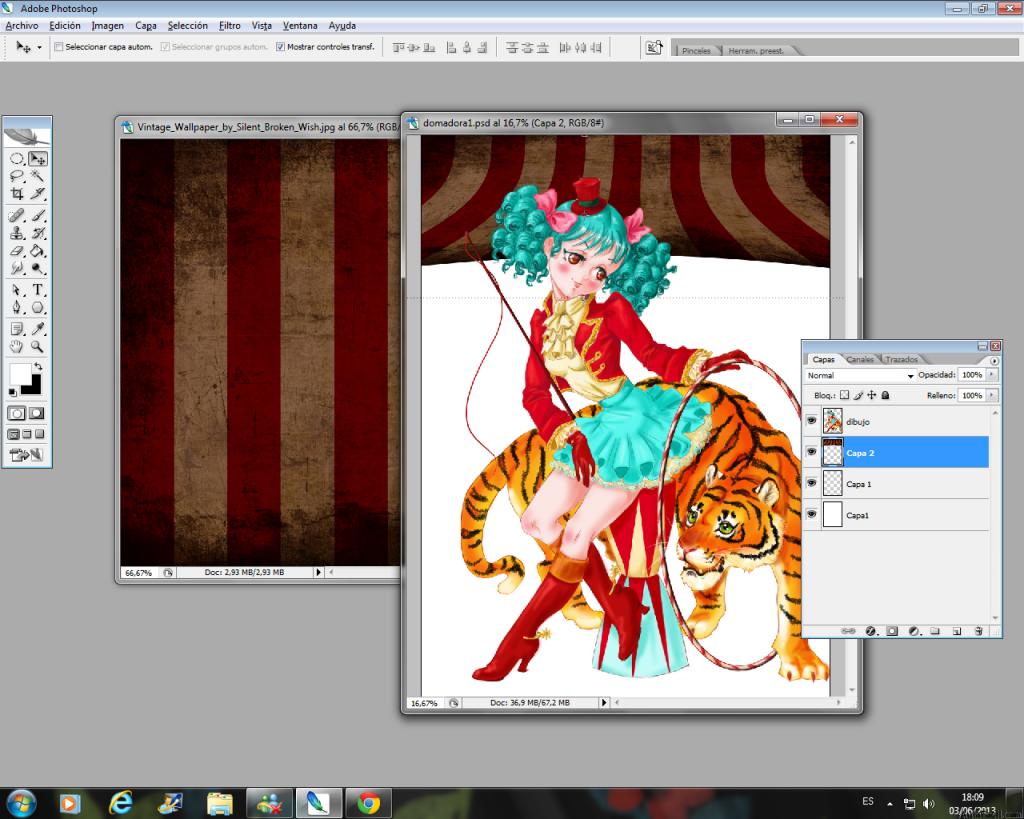This screenshot has width=1024, height=819.
Task: Open the Layers panel options menu
Action: [x=994, y=361]
